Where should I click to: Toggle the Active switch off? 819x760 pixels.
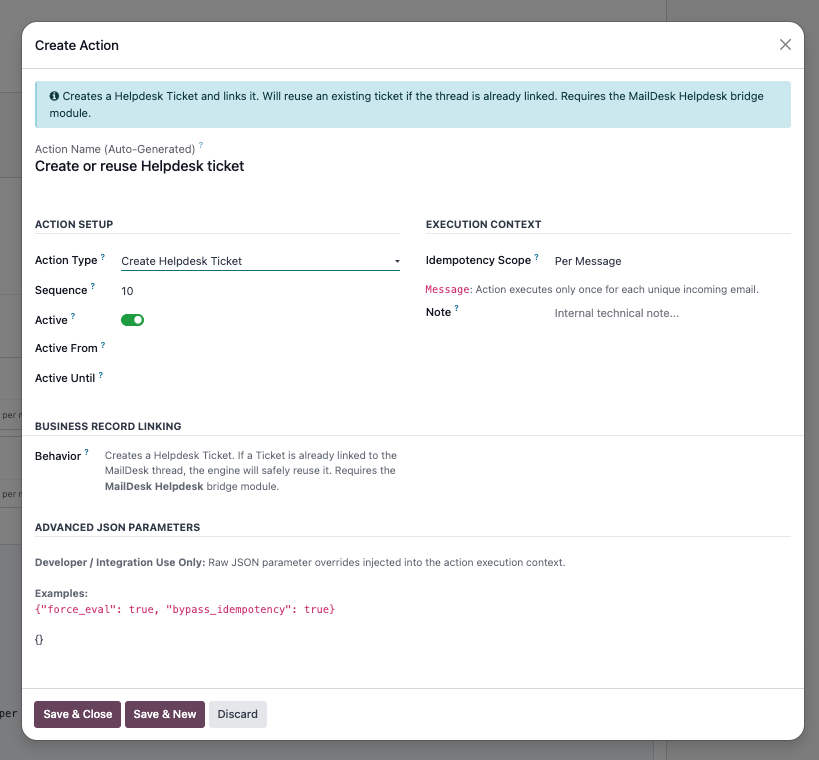132,320
